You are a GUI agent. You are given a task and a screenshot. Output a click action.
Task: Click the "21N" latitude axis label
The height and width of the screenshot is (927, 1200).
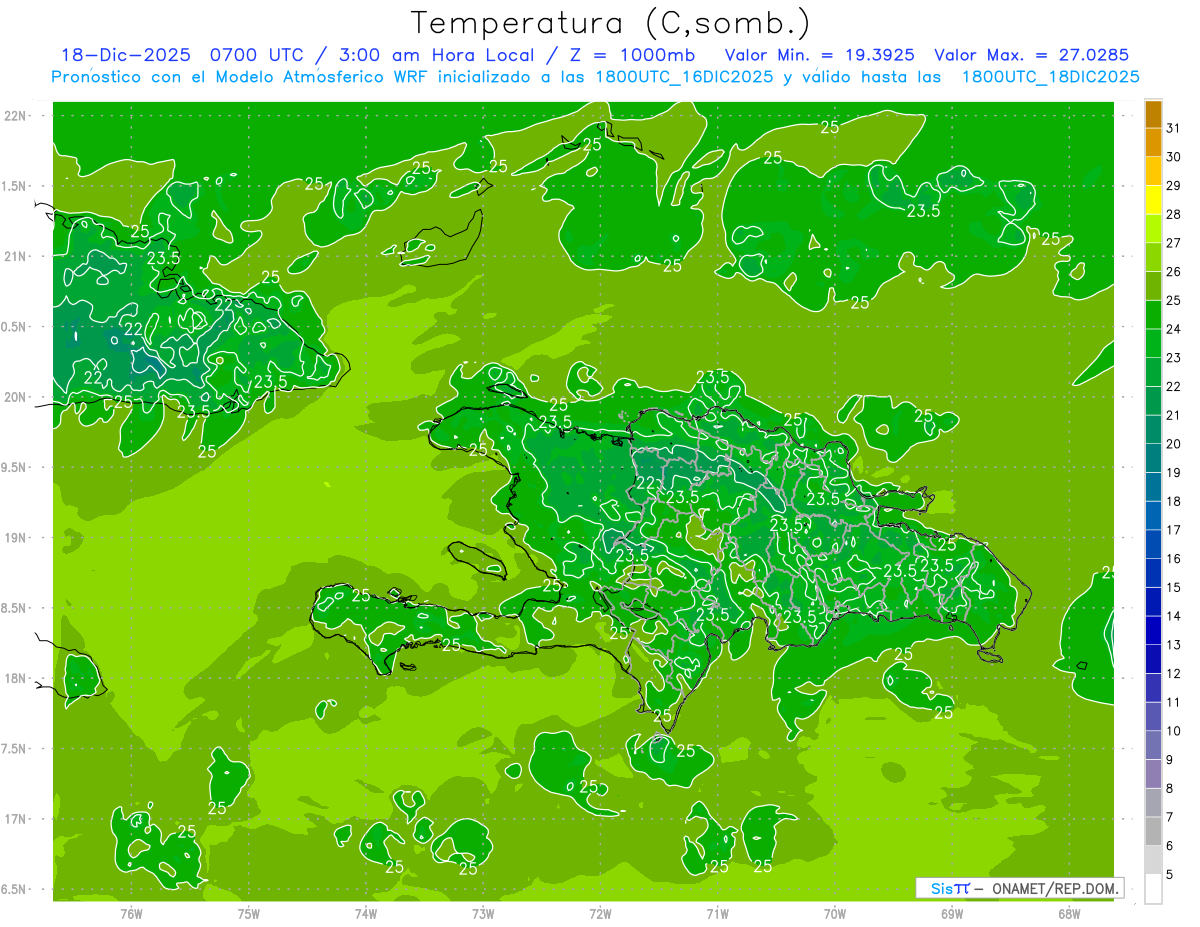pyautogui.click(x=15, y=256)
